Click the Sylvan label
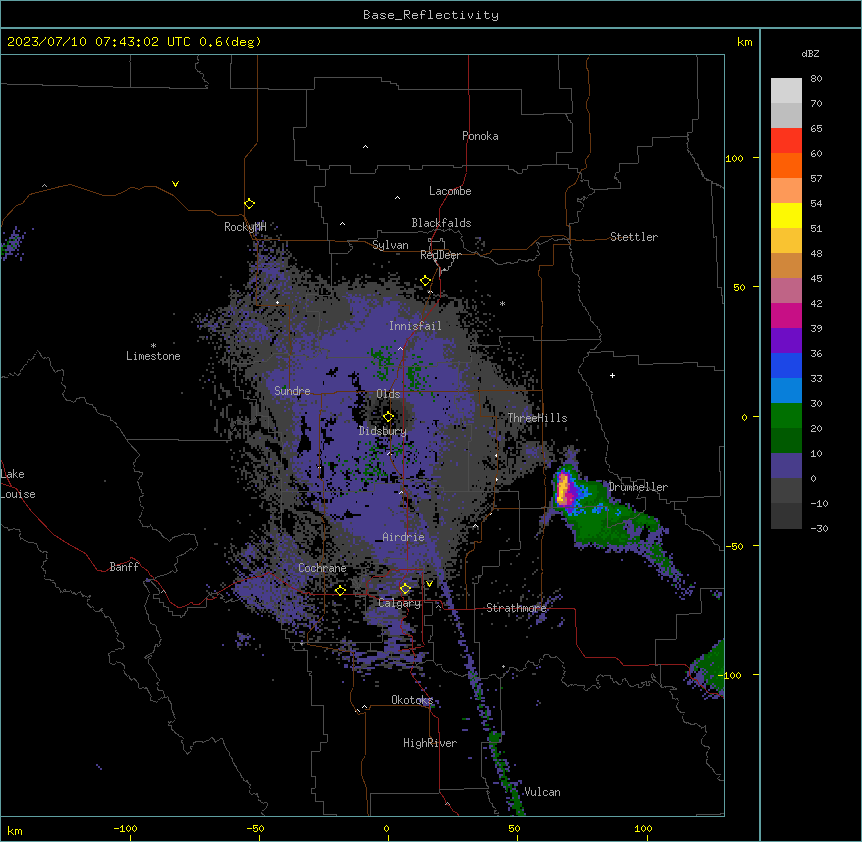Image resolution: width=862 pixels, height=842 pixels. 390,245
